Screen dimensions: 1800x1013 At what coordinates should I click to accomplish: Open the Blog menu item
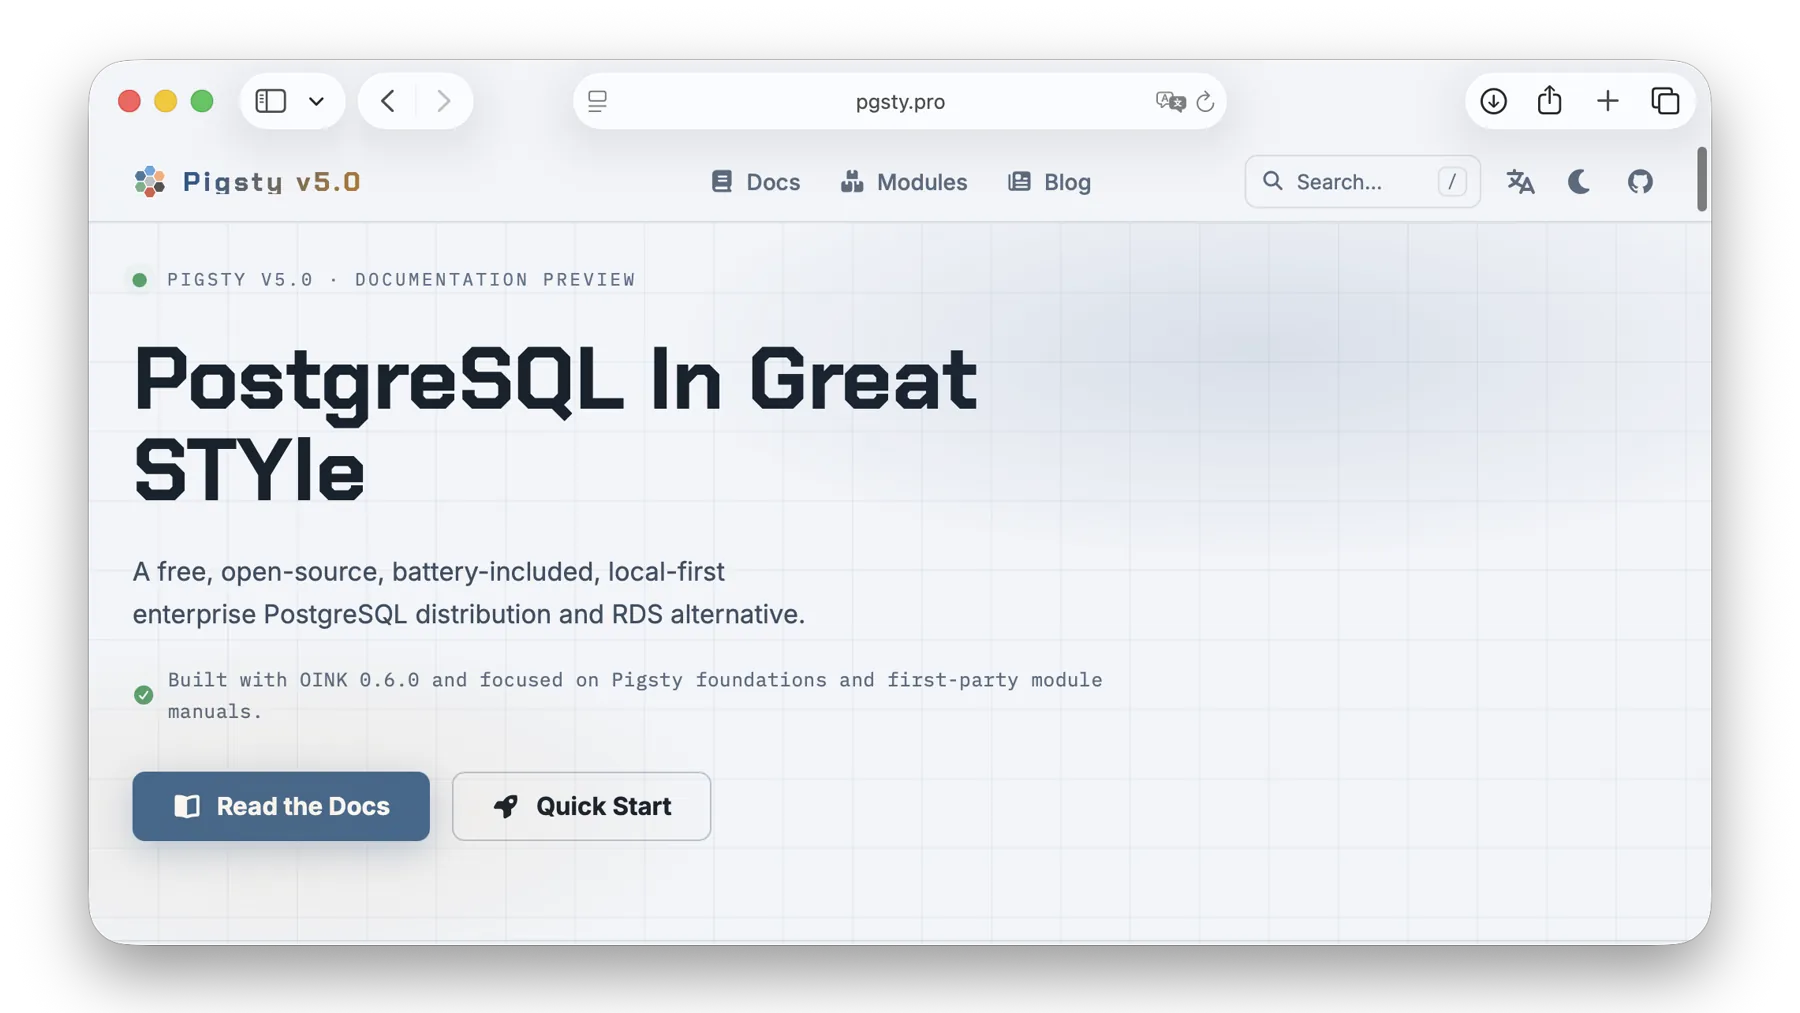pyautogui.click(x=1049, y=182)
